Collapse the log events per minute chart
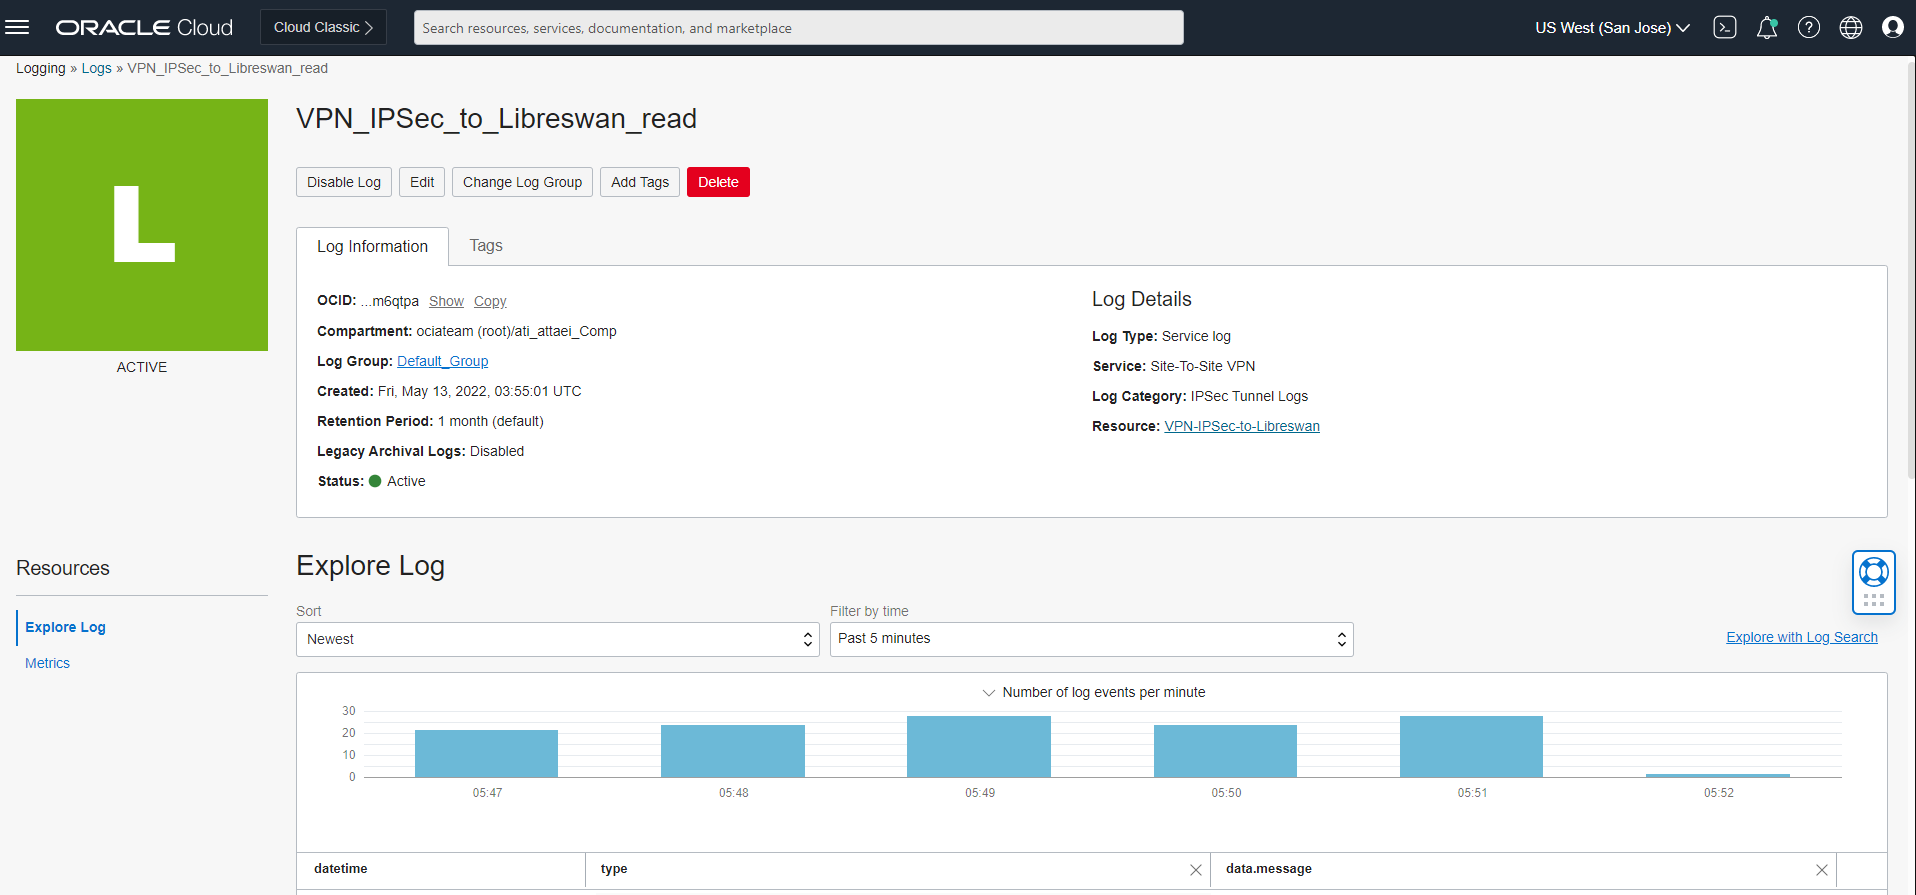The height and width of the screenshot is (895, 1916). [x=988, y=692]
